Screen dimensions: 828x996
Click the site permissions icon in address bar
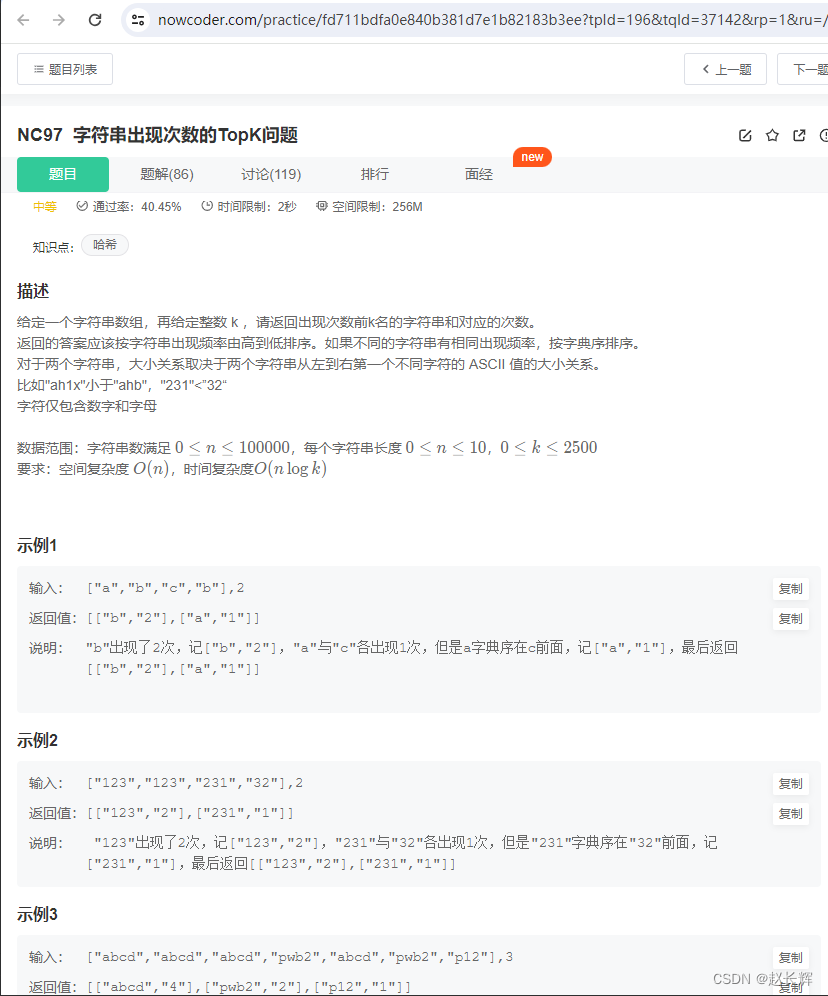[137, 18]
